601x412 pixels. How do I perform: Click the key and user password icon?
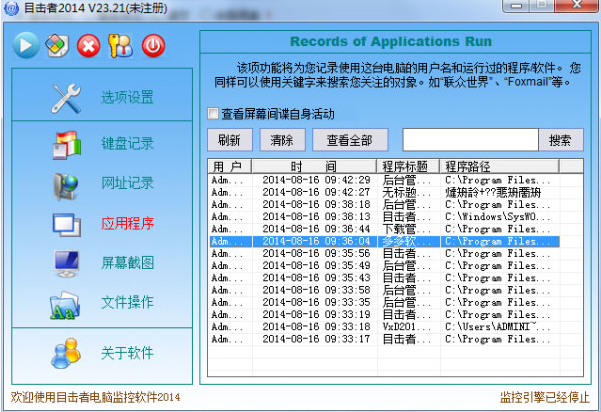(120, 45)
